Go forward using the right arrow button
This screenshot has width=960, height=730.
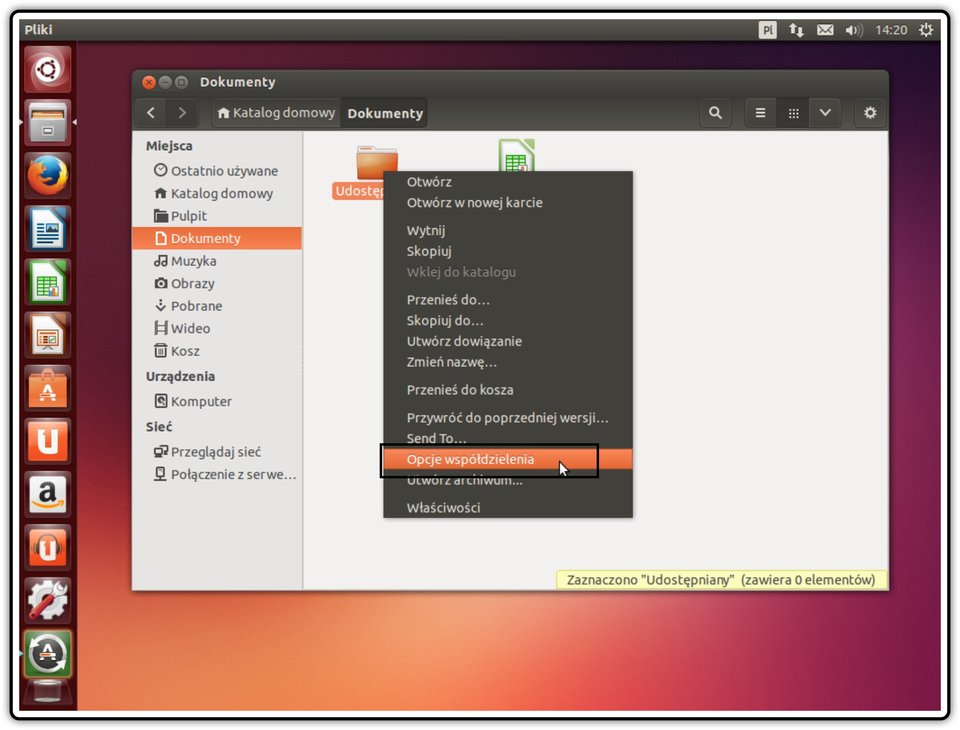coord(182,113)
